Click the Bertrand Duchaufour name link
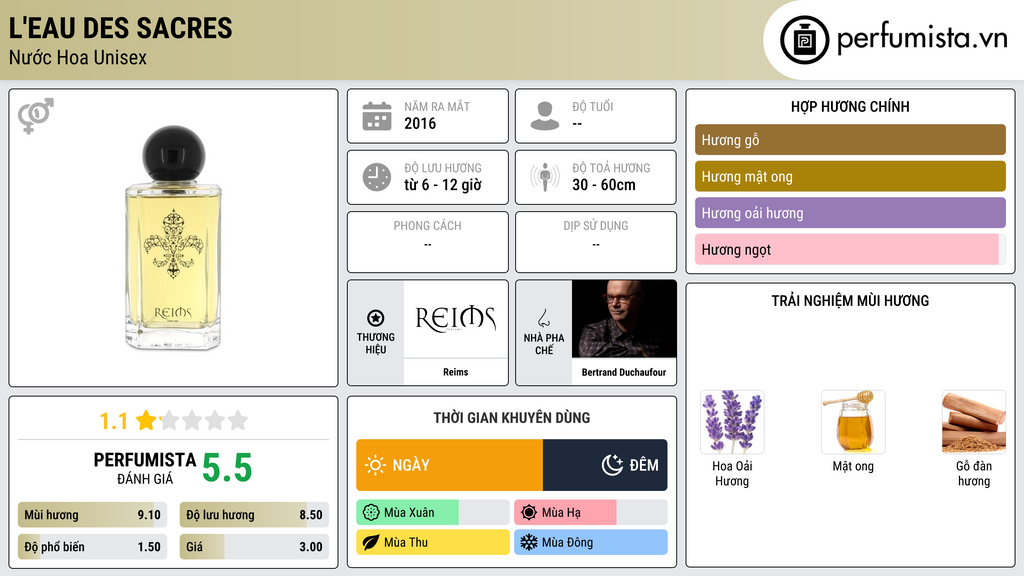1024x576 pixels. pyautogui.click(x=624, y=372)
